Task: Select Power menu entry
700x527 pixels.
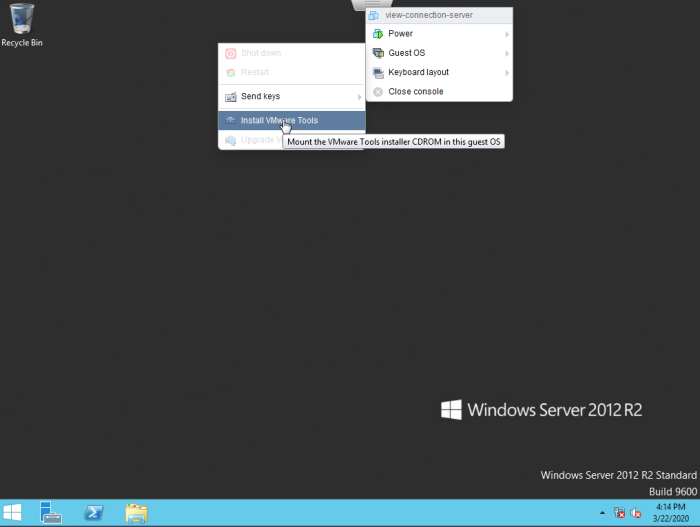Action: [x=439, y=34]
